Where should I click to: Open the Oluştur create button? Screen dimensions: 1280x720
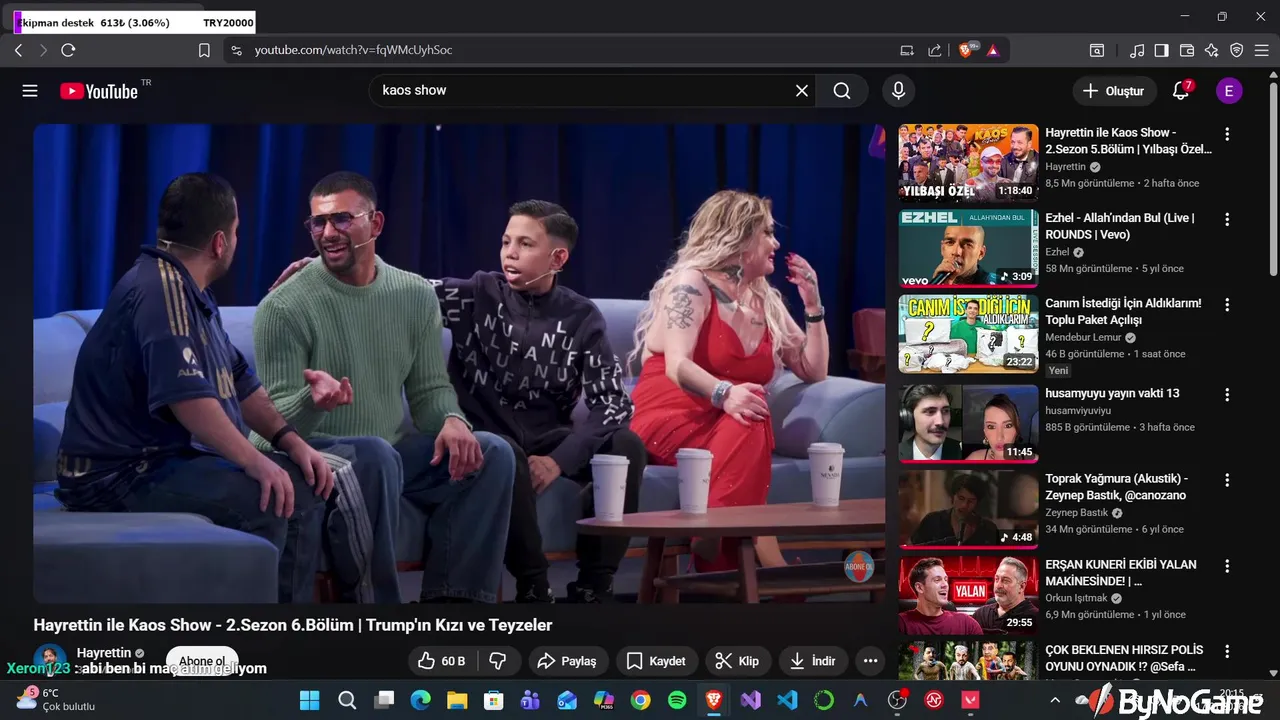pos(1114,91)
